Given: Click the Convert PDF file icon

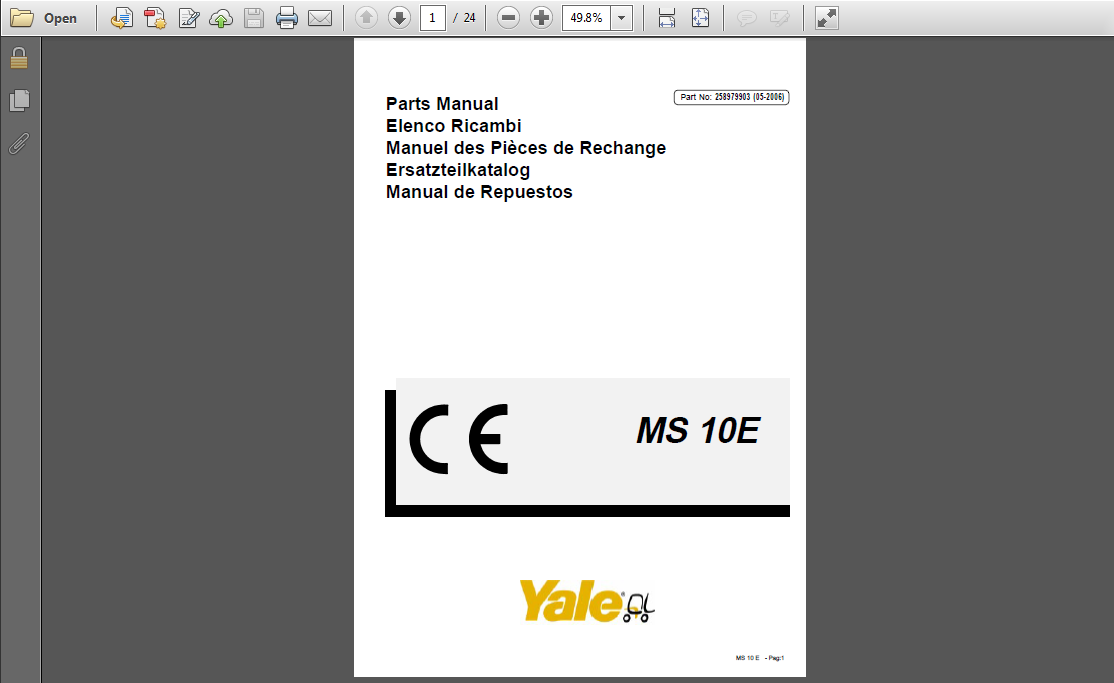Looking at the screenshot, I should [x=155, y=18].
